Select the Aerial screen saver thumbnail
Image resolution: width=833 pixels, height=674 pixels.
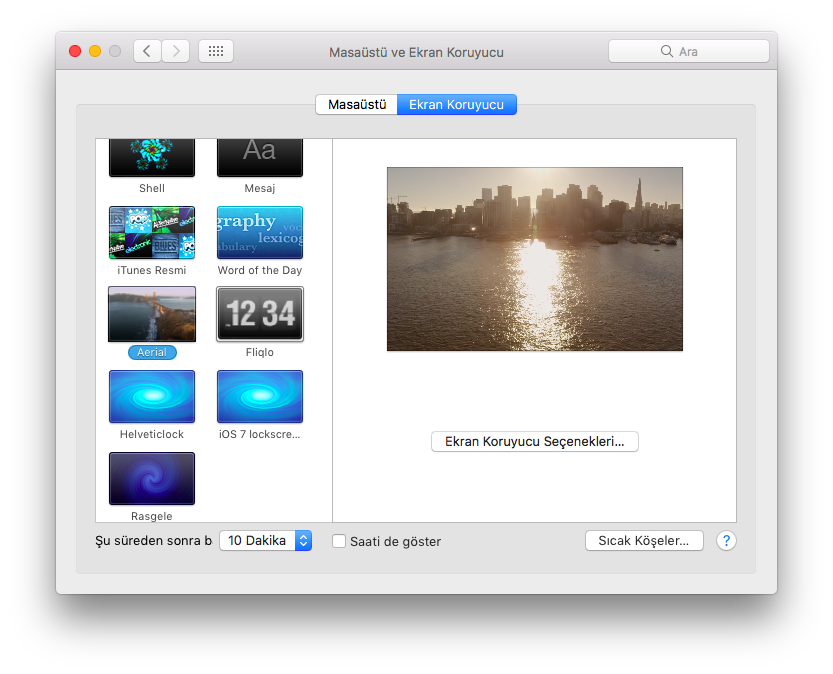click(152, 314)
